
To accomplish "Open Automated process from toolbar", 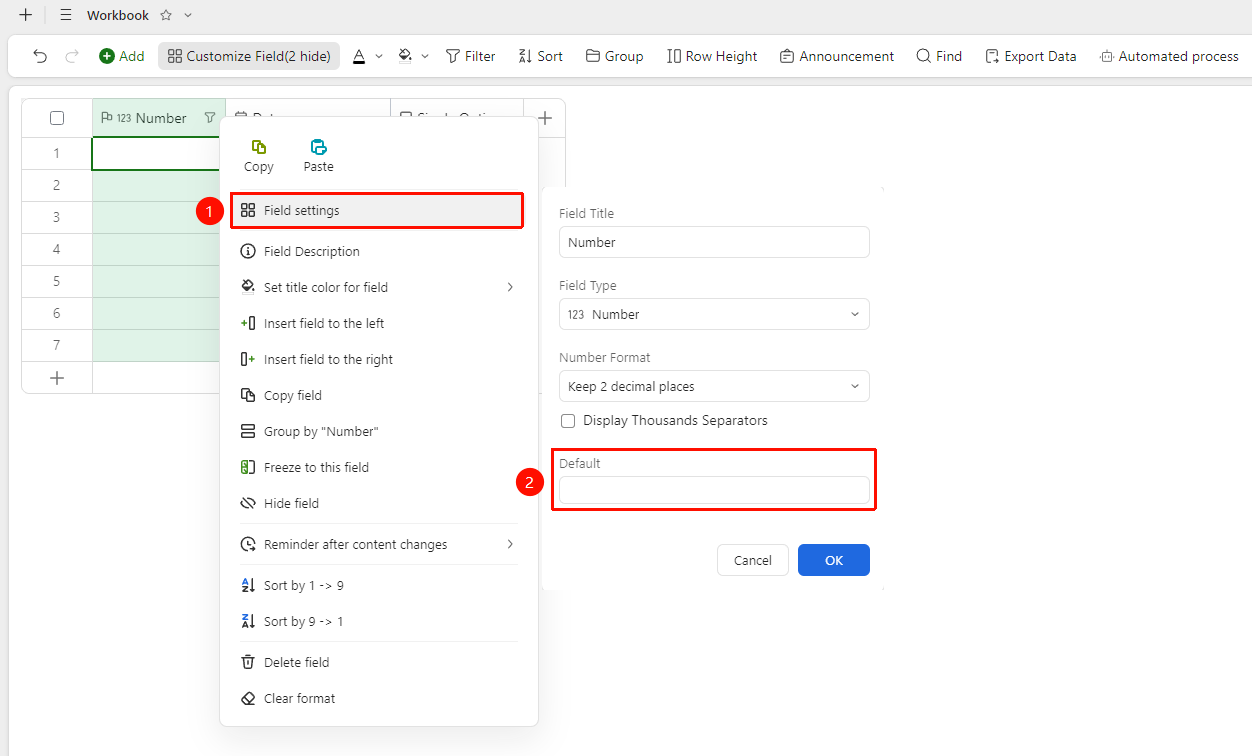I will point(1169,56).
